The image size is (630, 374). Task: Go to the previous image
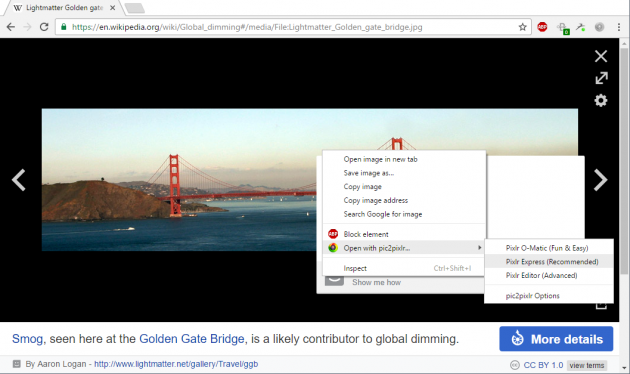(18, 180)
